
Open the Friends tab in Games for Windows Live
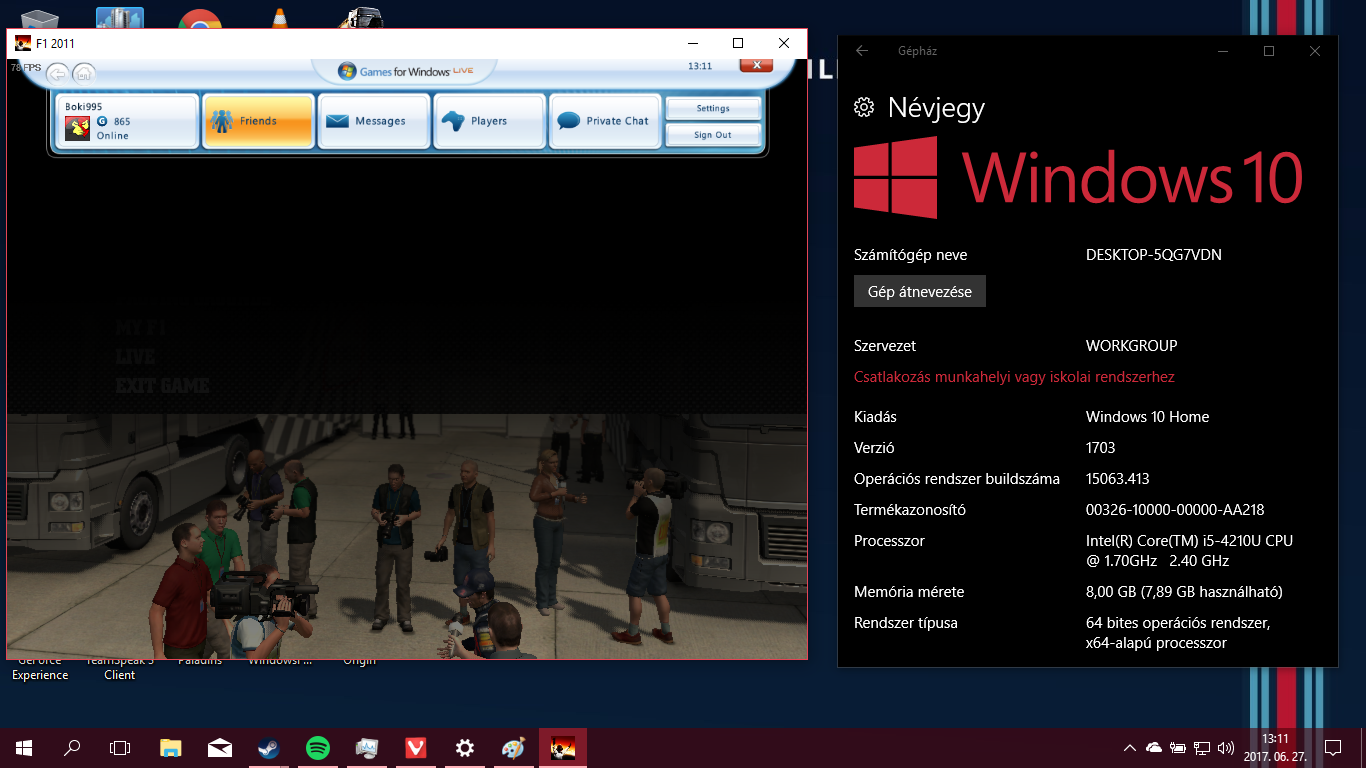258,121
